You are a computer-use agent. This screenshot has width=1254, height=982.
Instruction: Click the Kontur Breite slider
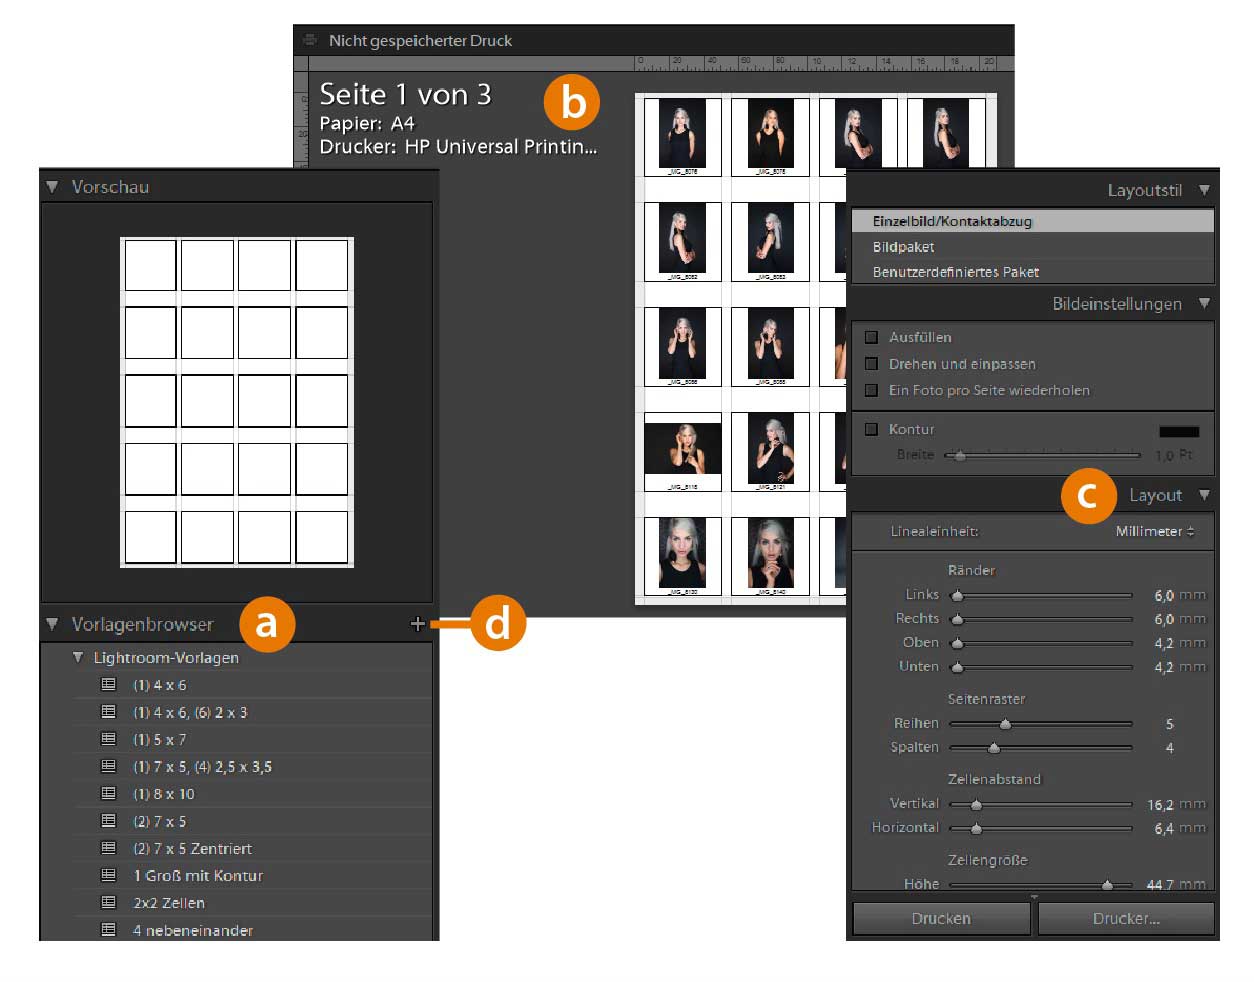[x=1042, y=455]
